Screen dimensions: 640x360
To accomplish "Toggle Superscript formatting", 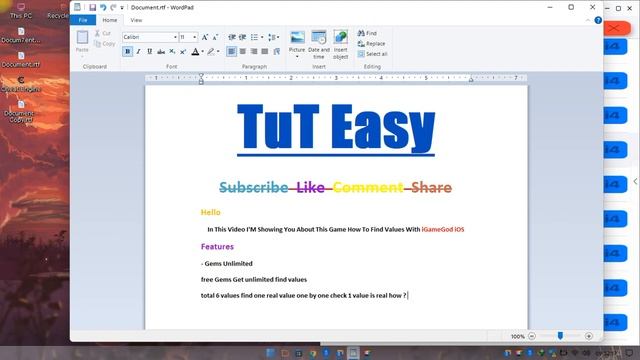I will tap(183, 51).
